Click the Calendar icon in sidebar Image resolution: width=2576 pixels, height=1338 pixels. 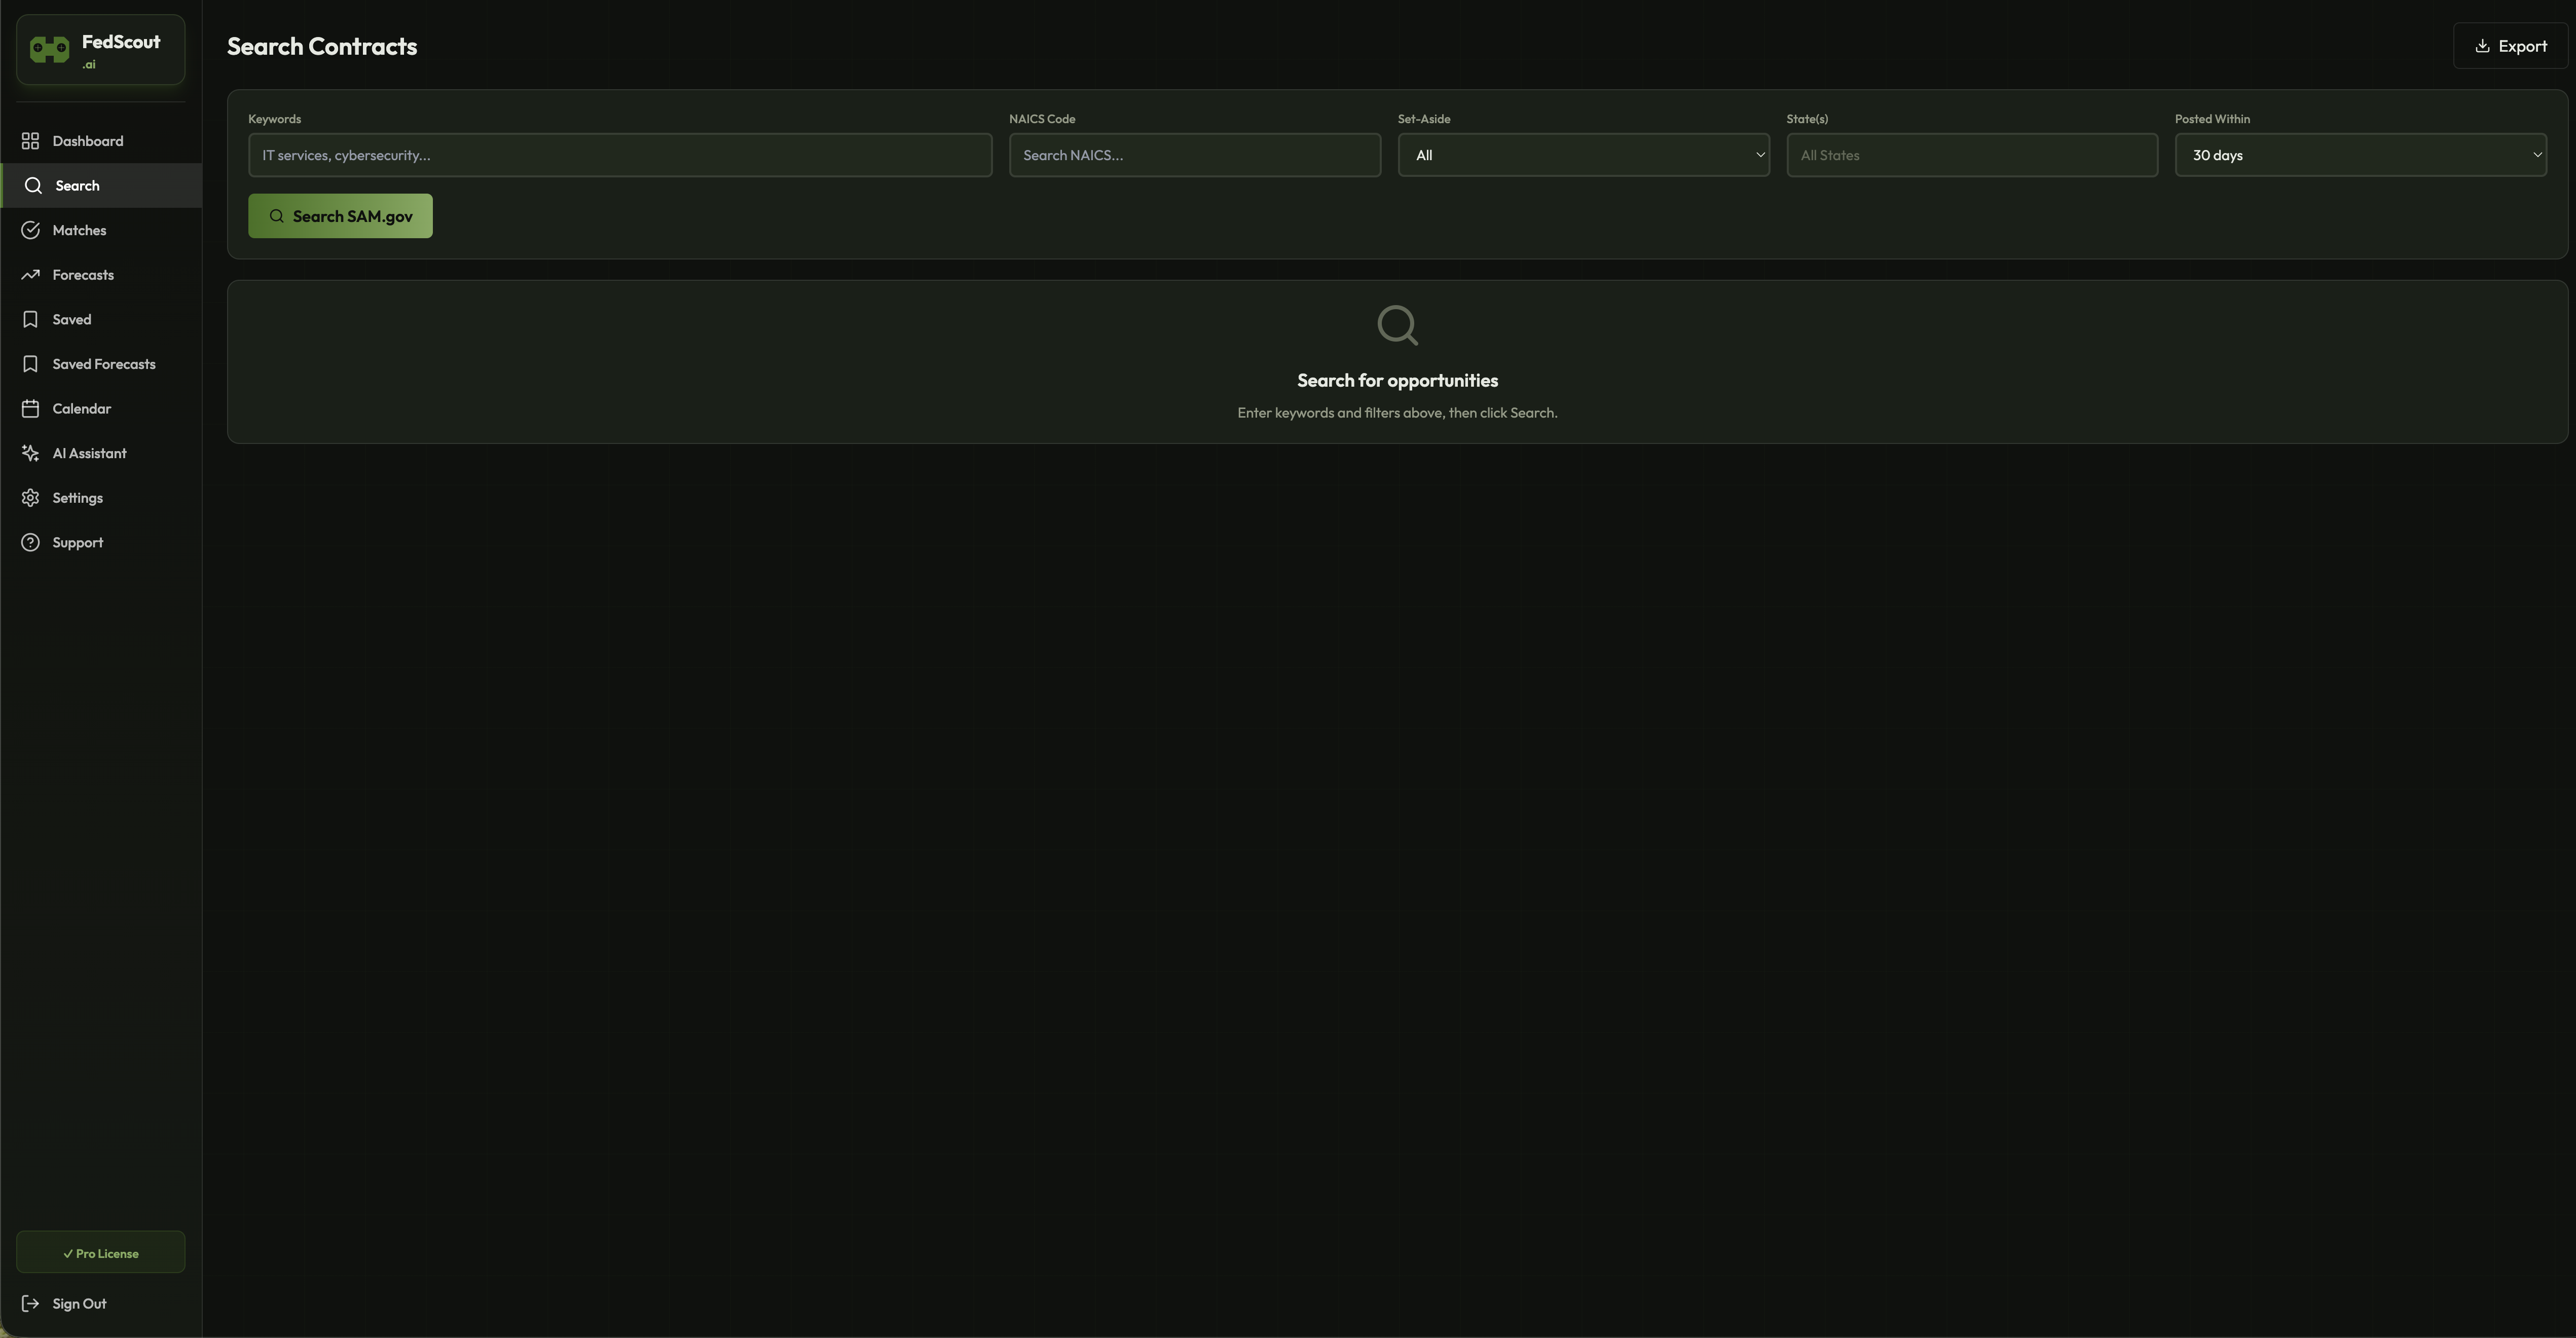point(30,409)
